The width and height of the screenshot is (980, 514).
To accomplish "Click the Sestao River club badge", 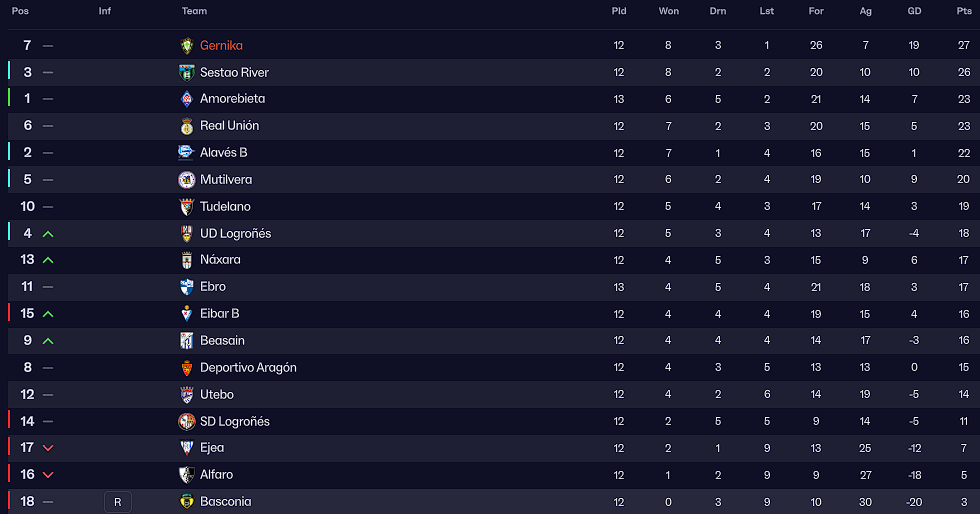I will (186, 73).
